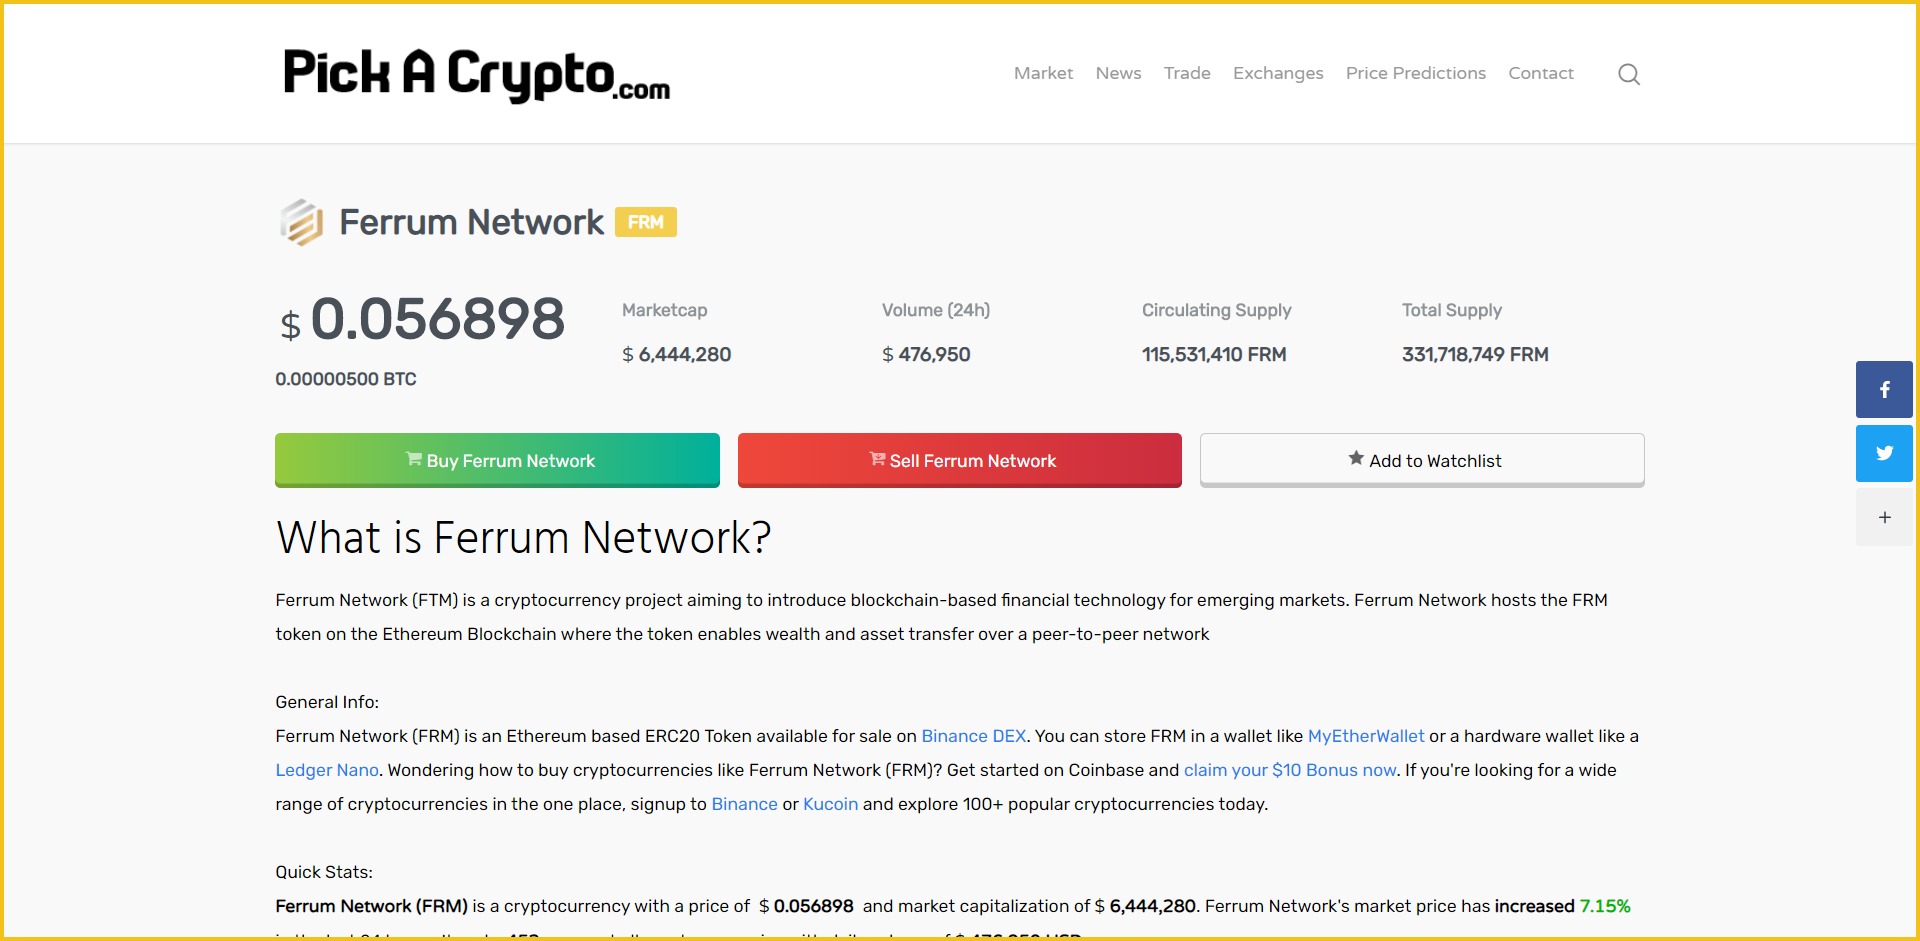The width and height of the screenshot is (1920, 941).
Task: Visit the Kucoin link
Action: 830,803
